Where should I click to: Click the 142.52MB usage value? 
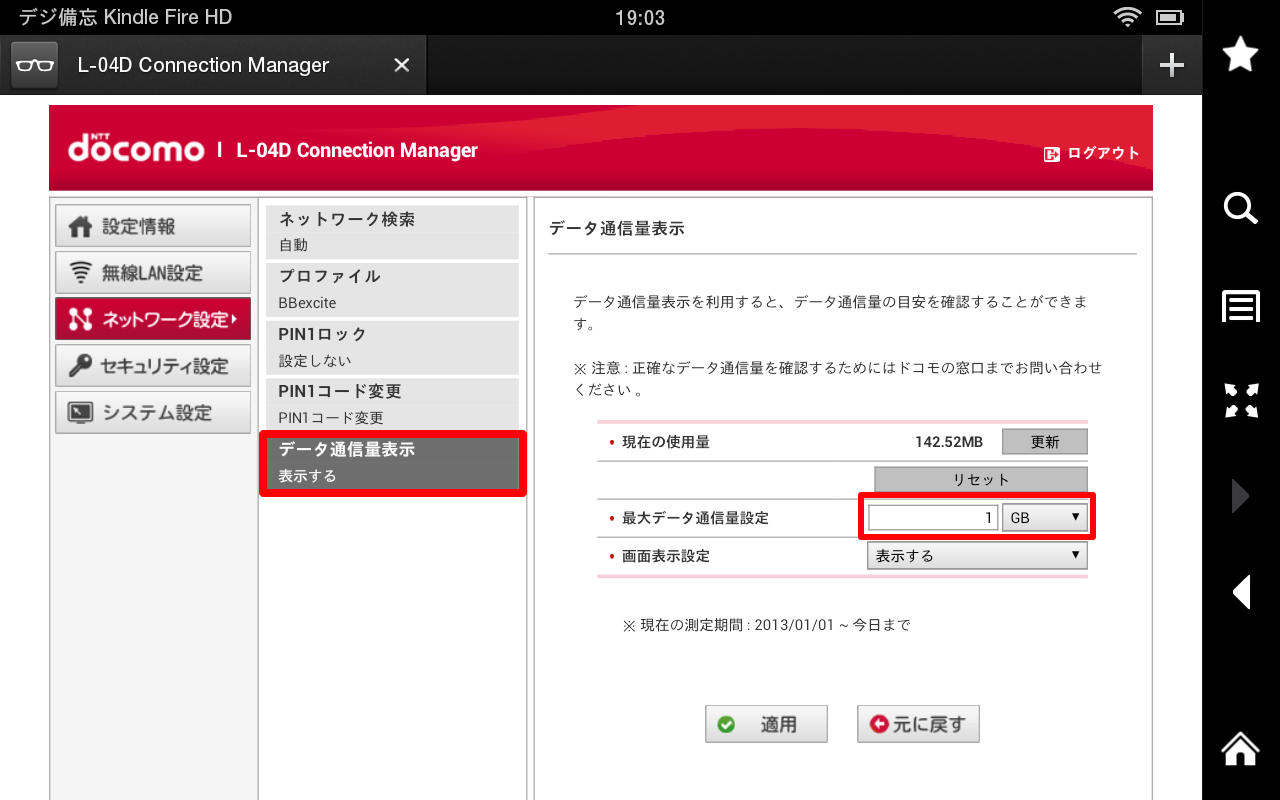(x=949, y=442)
